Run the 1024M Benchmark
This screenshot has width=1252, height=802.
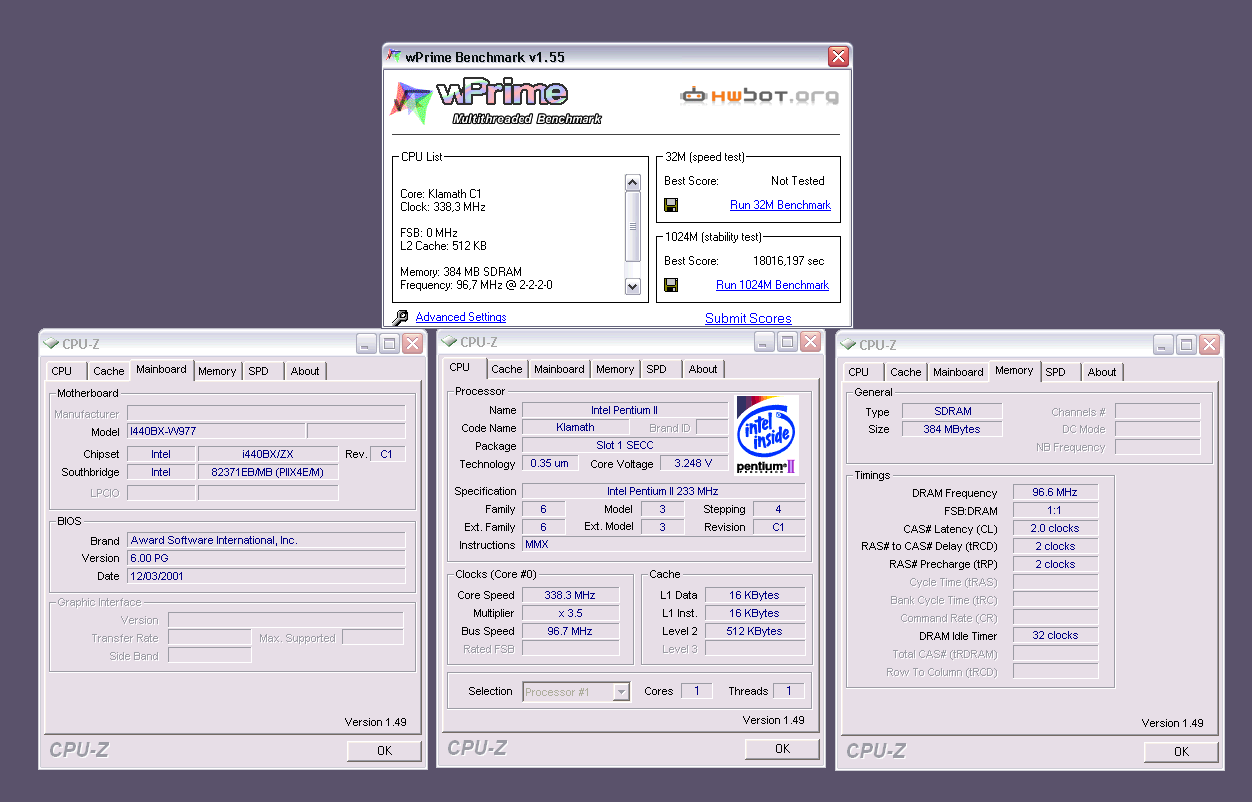772,285
